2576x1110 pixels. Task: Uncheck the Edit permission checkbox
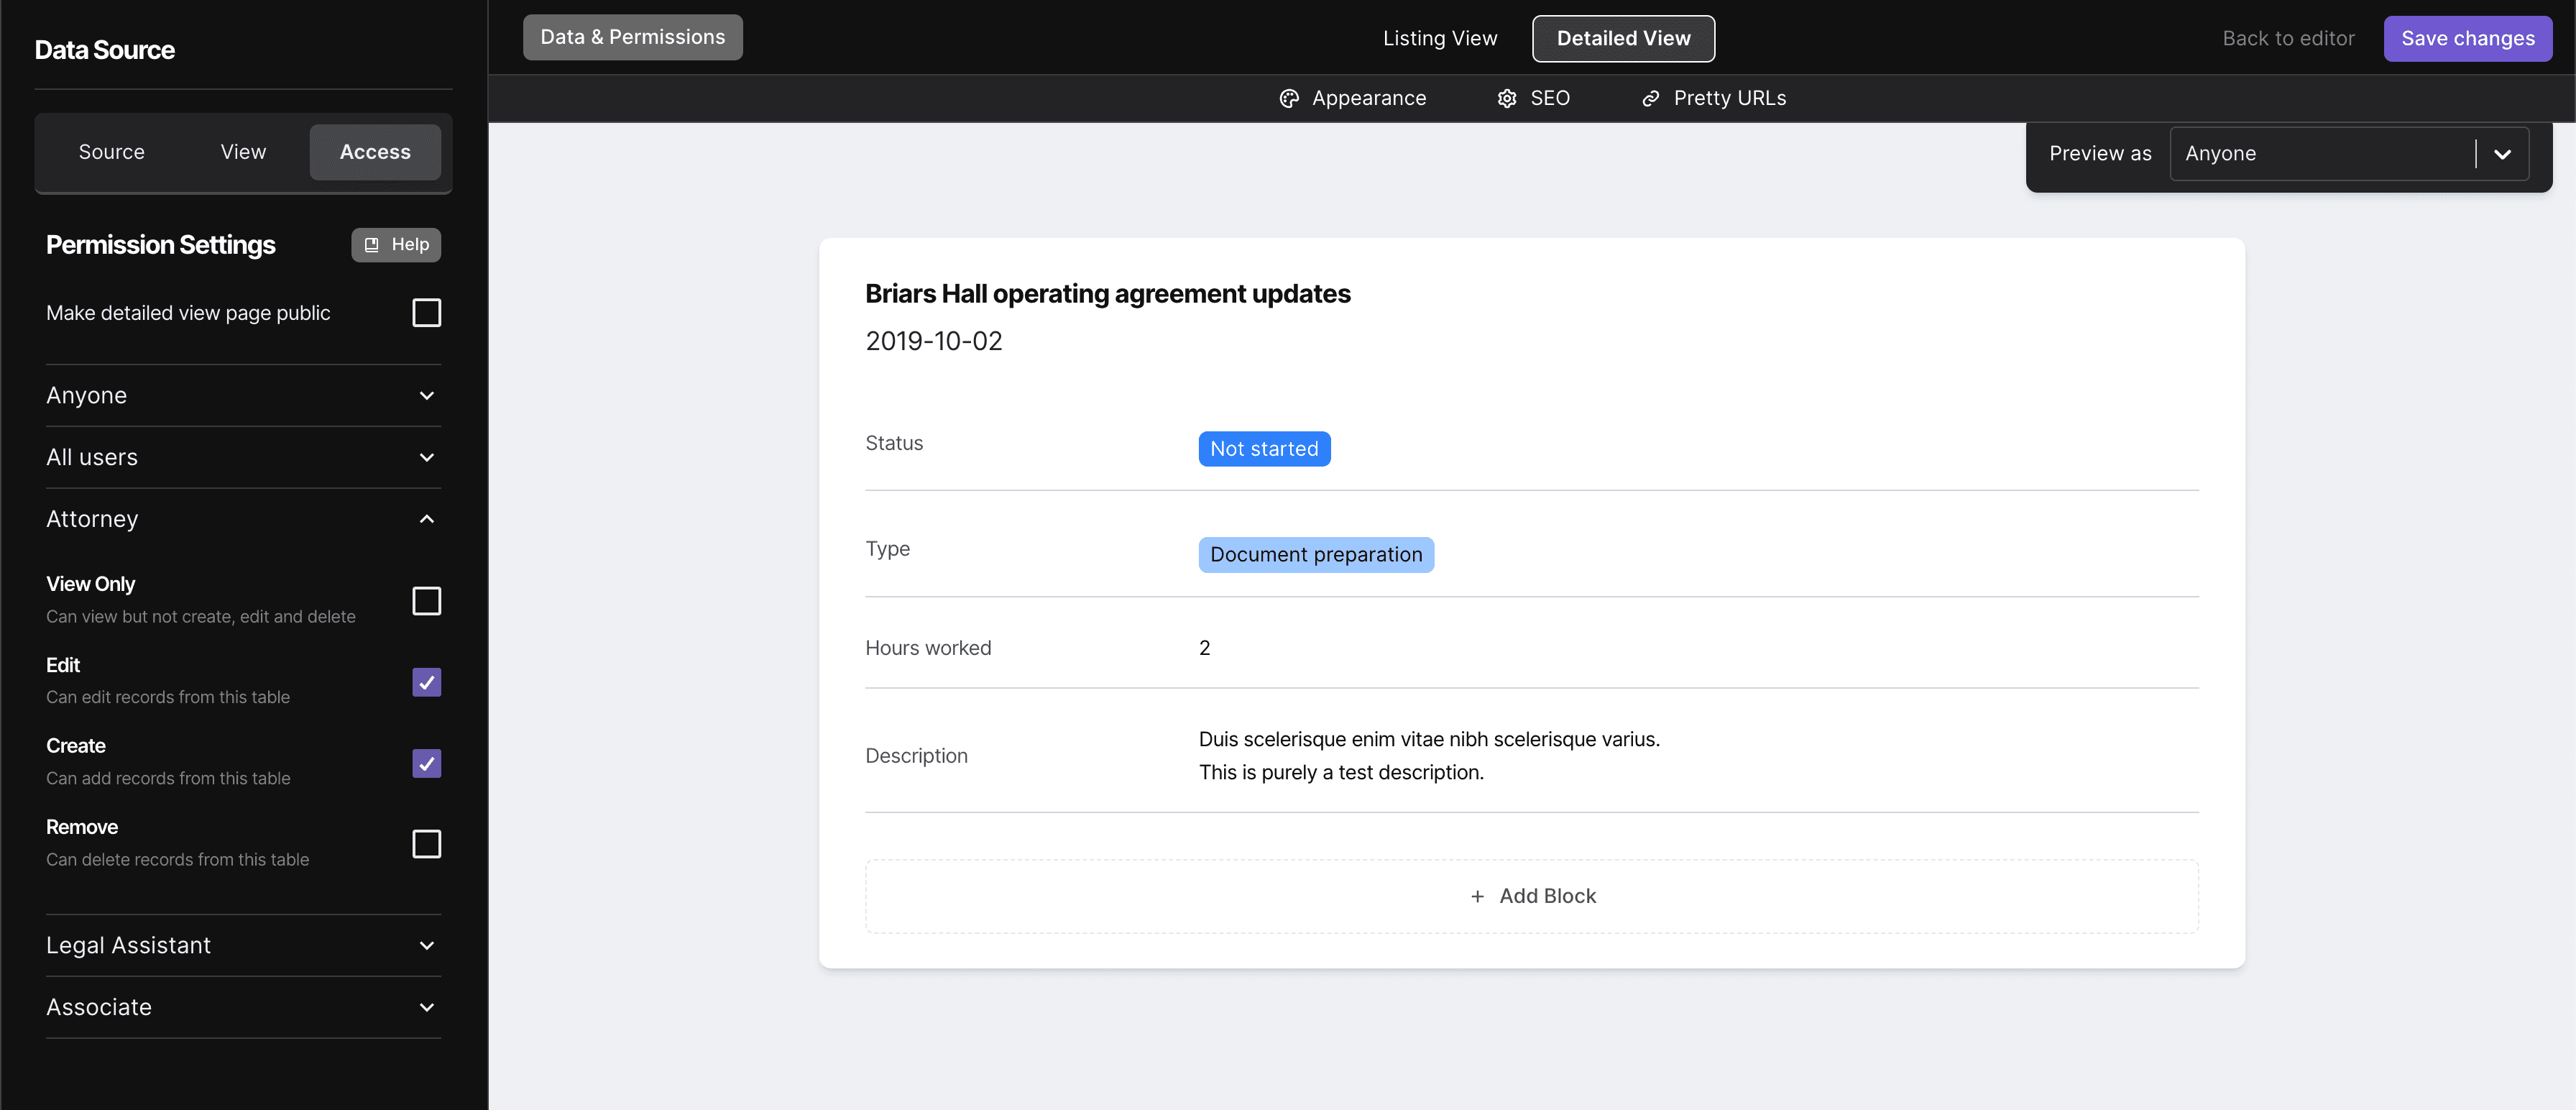pos(427,682)
